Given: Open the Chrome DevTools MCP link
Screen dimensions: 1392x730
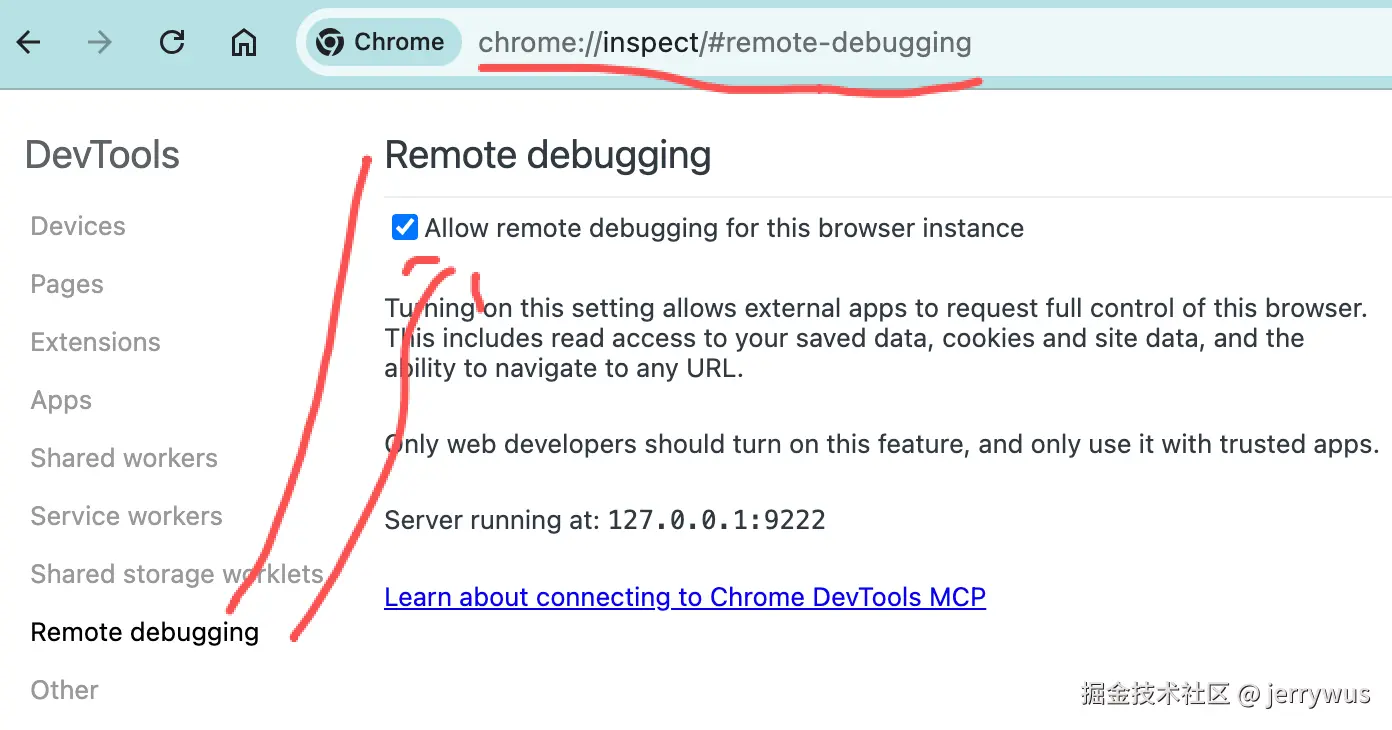Looking at the screenshot, I should (x=685, y=597).
